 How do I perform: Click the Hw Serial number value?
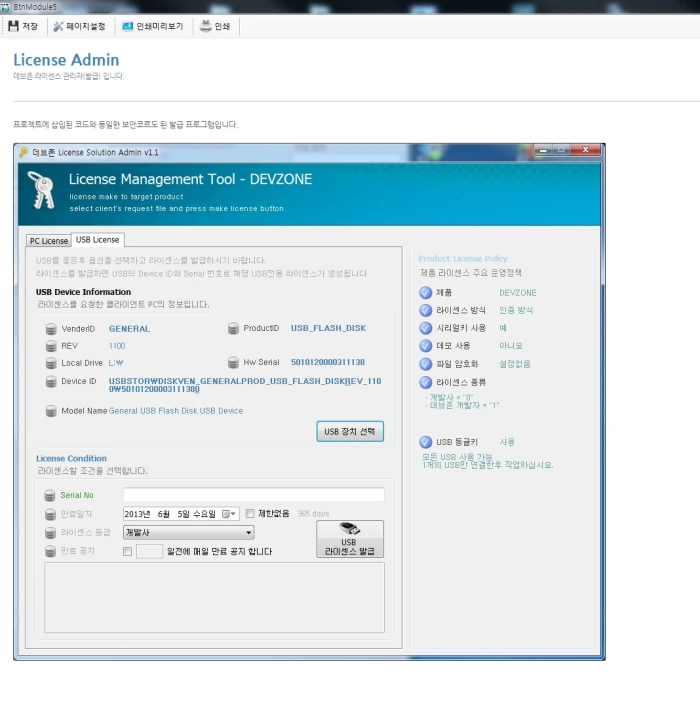[x=328, y=362]
